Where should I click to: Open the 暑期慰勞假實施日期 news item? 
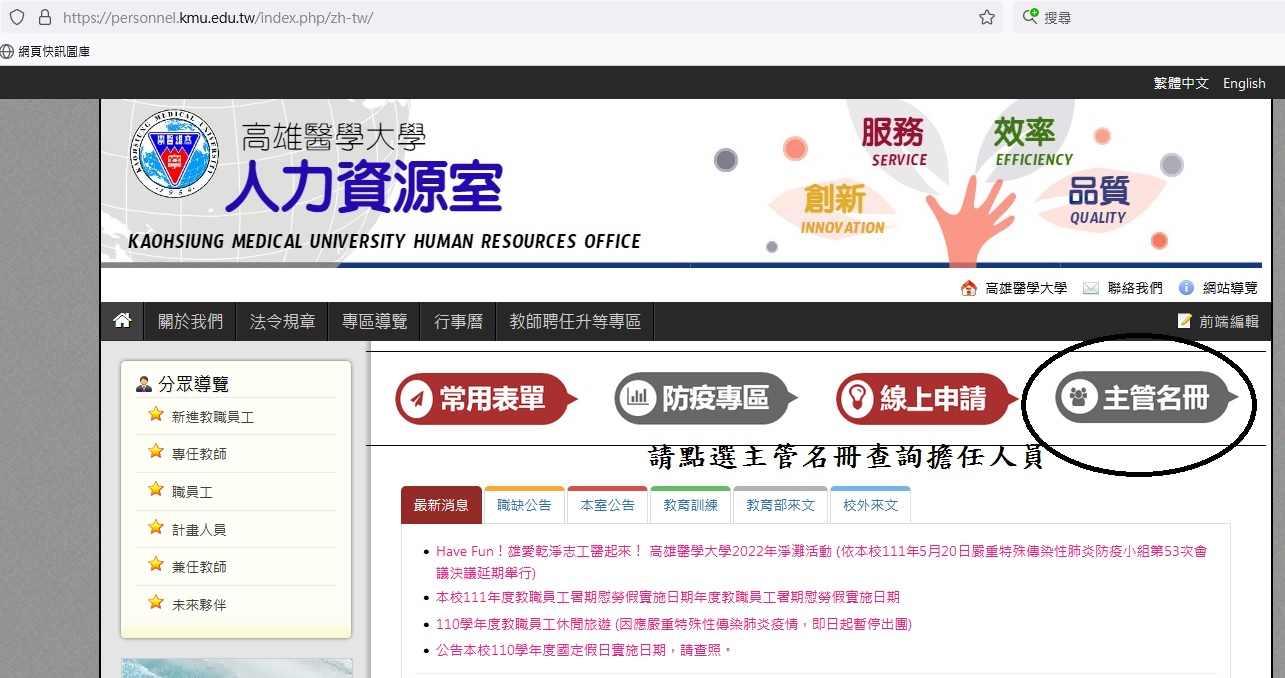tap(668, 597)
